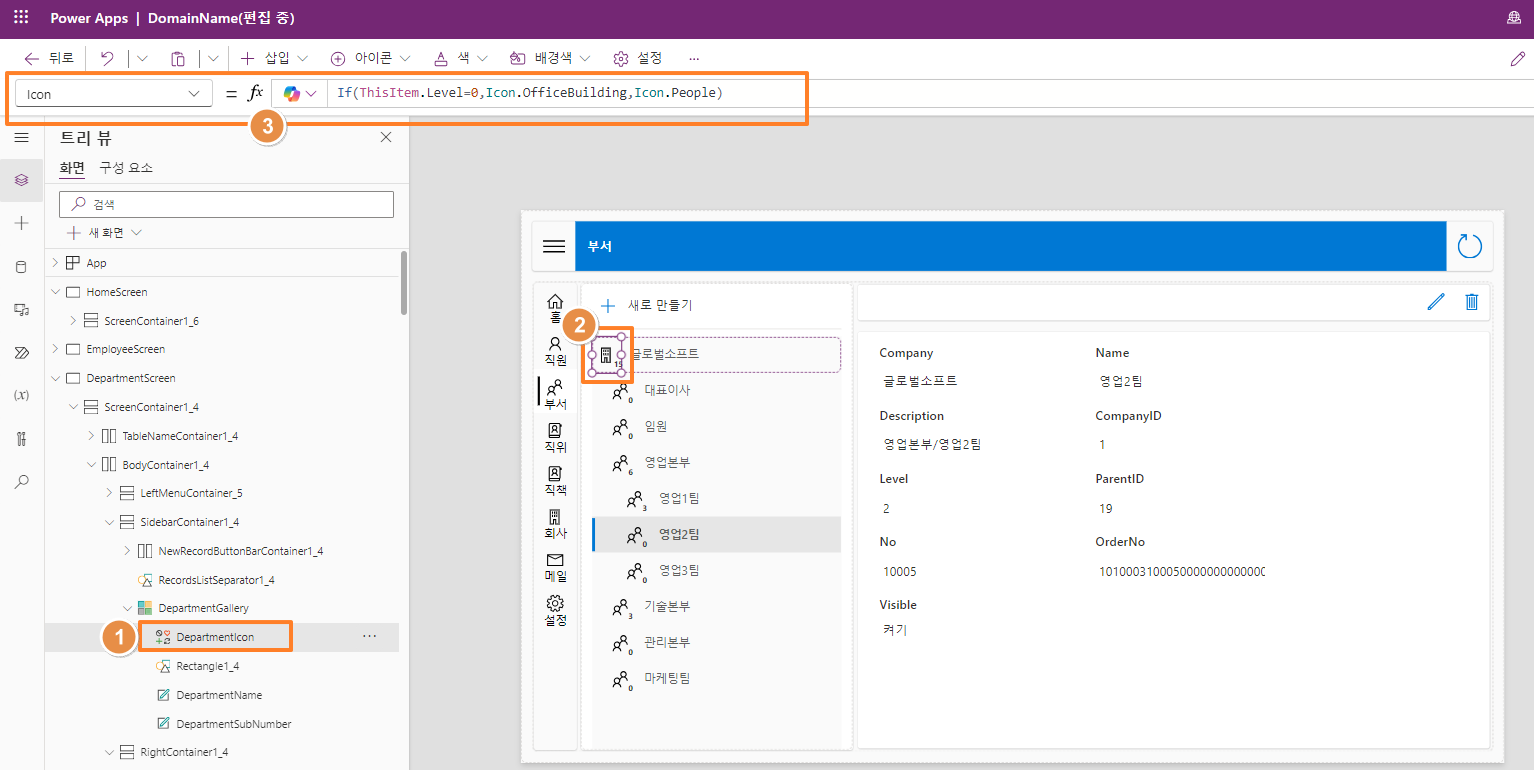Open the variables (x) icon
The height and width of the screenshot is (770, 1534).
coord(21,395)
